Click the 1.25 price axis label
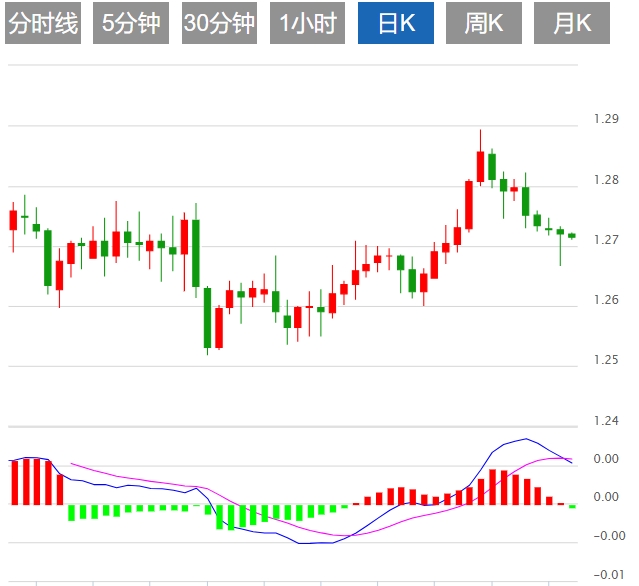Screen dimensions: 639x586 pyautogui.click(x=606, y=360)
